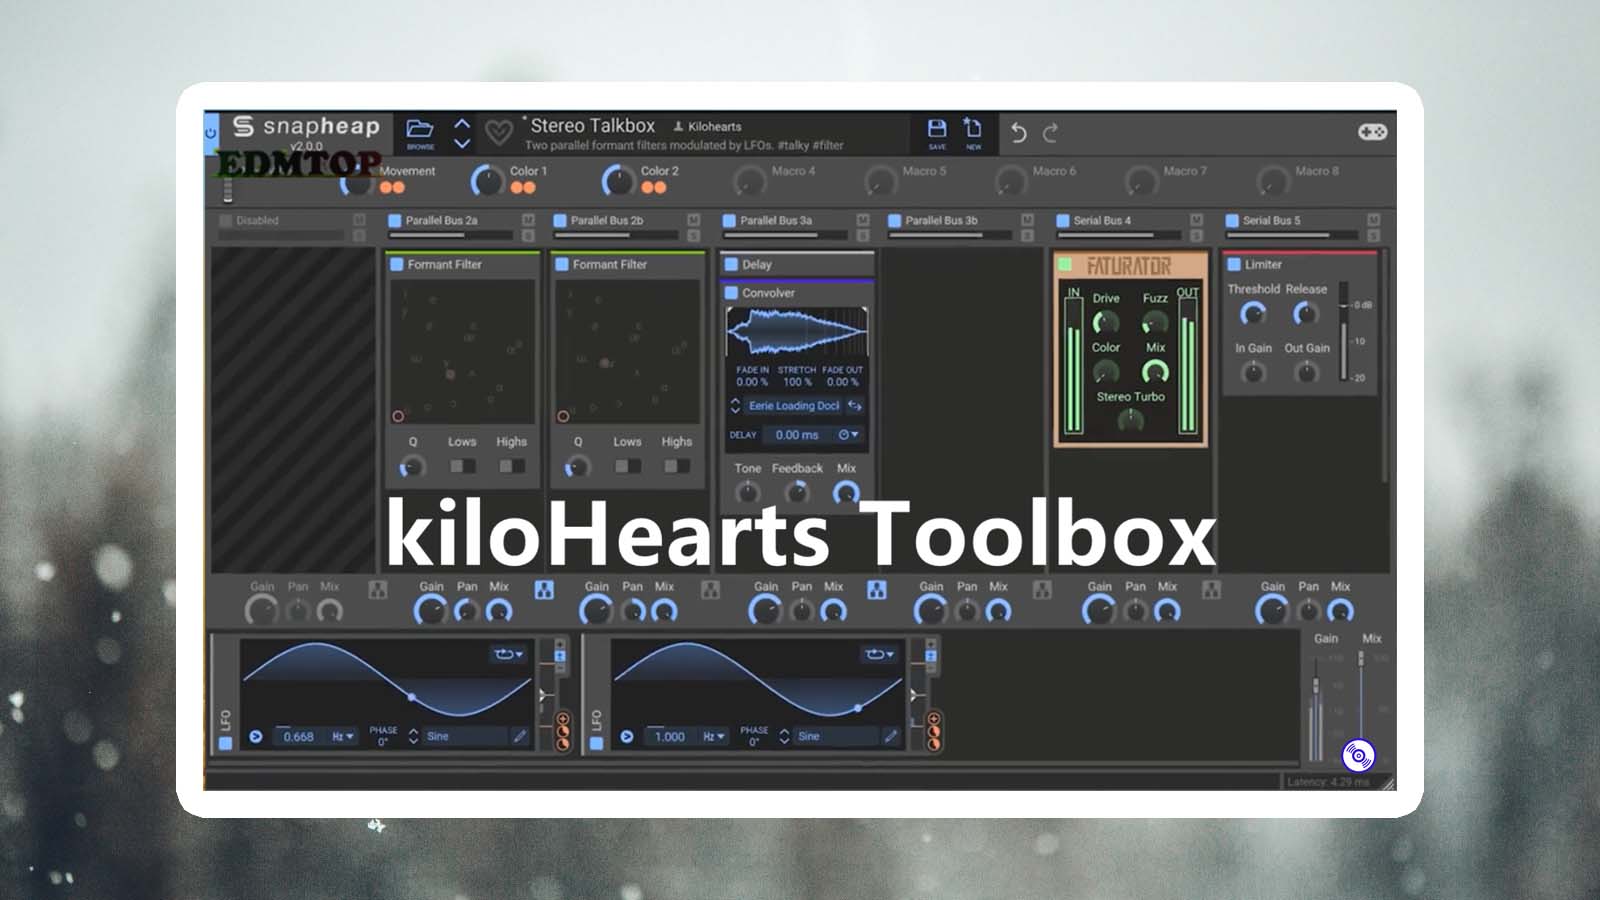
Task: Click the M mute button on Parallel Bus 2a
Action: pyautogui.click(x=528, y=220)
